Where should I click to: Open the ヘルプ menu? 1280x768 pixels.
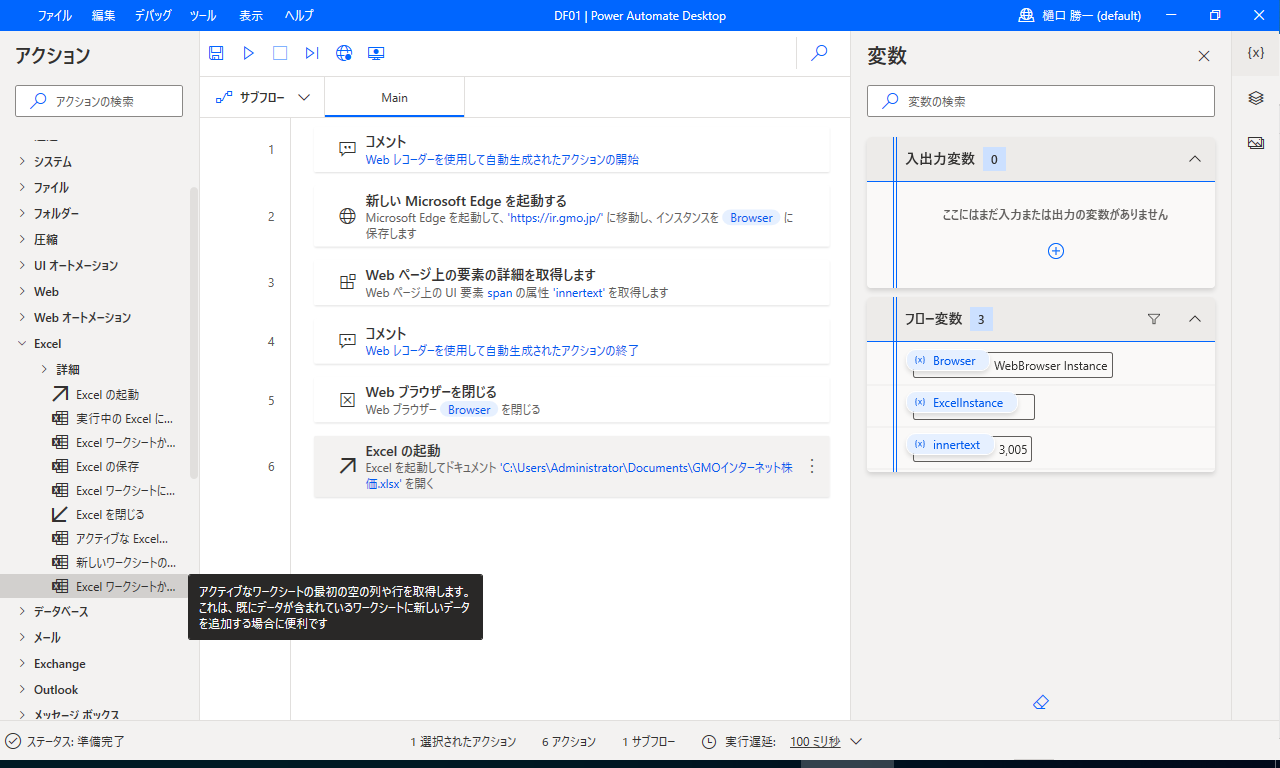[x=298, y=16]
